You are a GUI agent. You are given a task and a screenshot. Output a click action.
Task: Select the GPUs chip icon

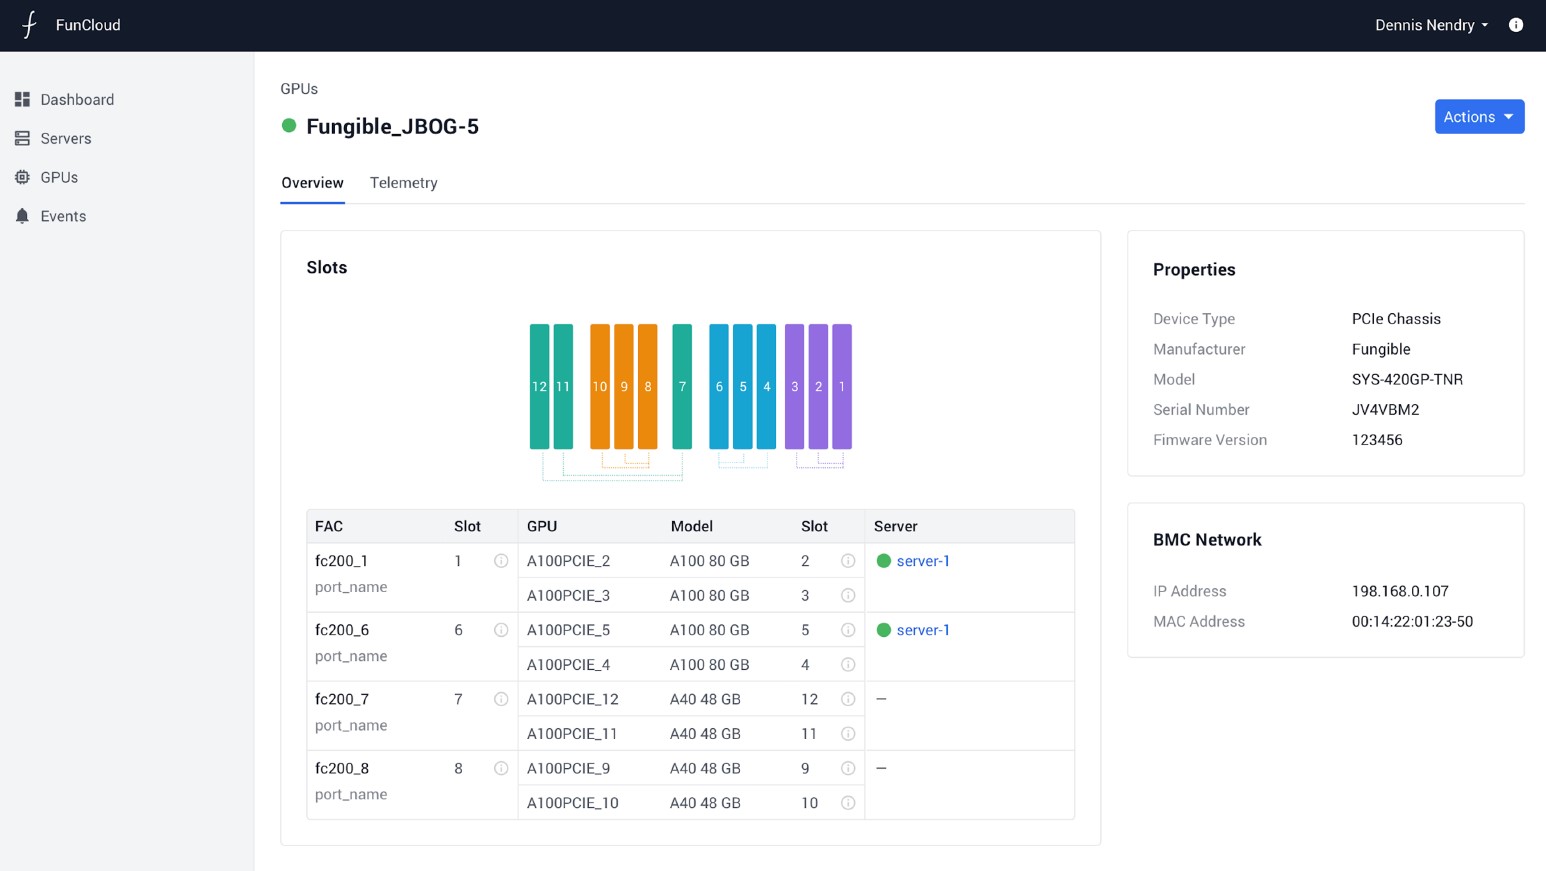22,177
